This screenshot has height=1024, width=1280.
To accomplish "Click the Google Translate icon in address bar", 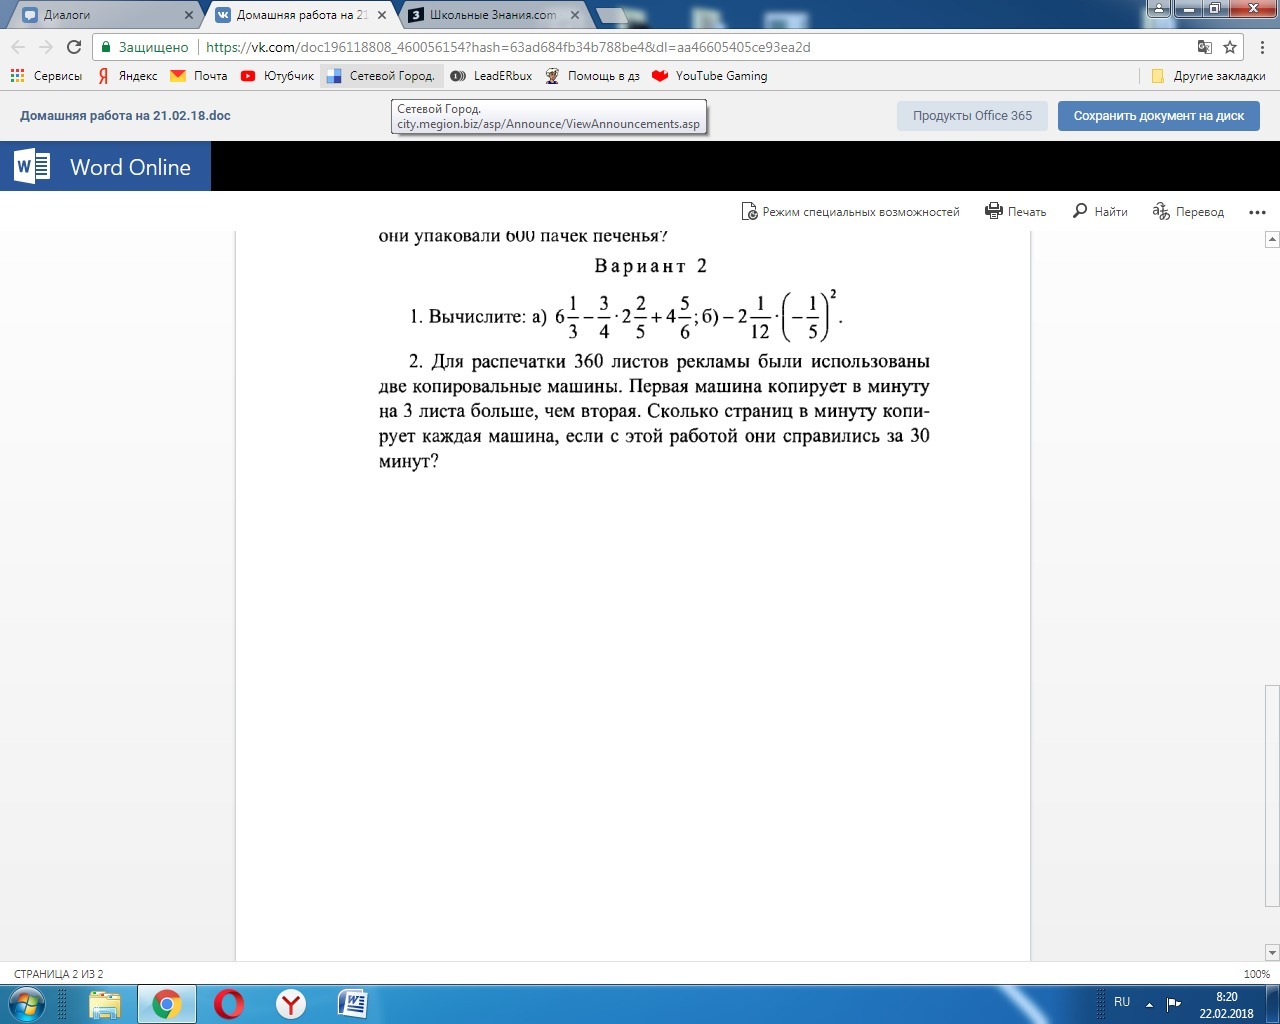I will [1205, 47].
